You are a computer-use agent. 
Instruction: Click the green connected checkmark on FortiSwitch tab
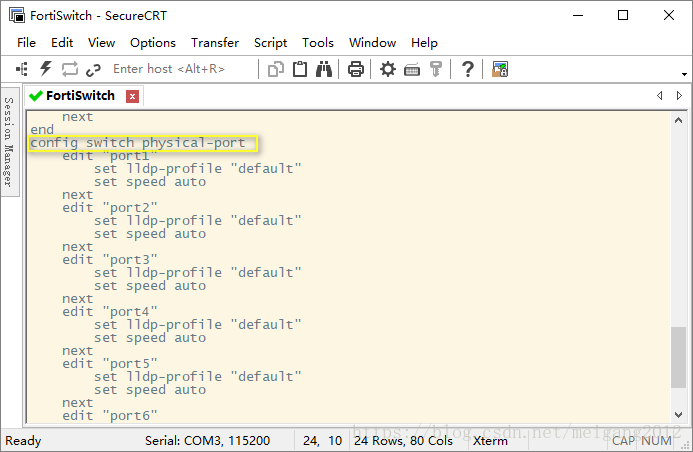point(35,95)
